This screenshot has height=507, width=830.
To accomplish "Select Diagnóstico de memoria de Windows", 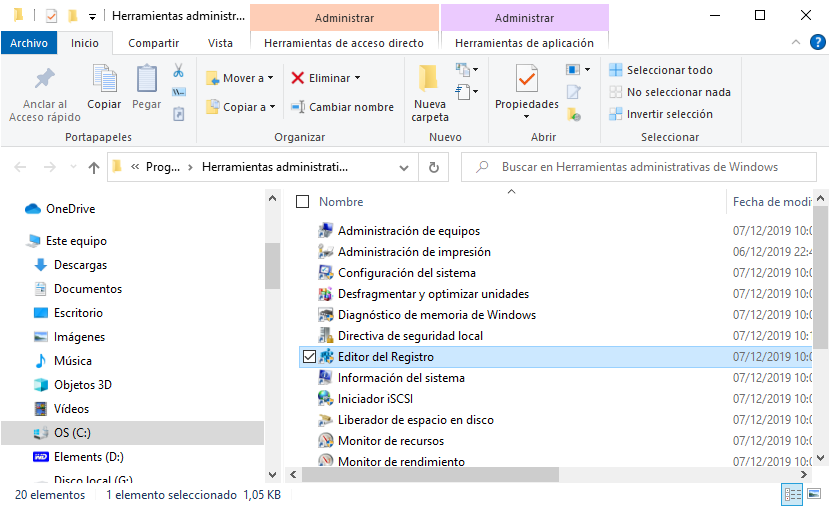I will [x=437, y=315].
